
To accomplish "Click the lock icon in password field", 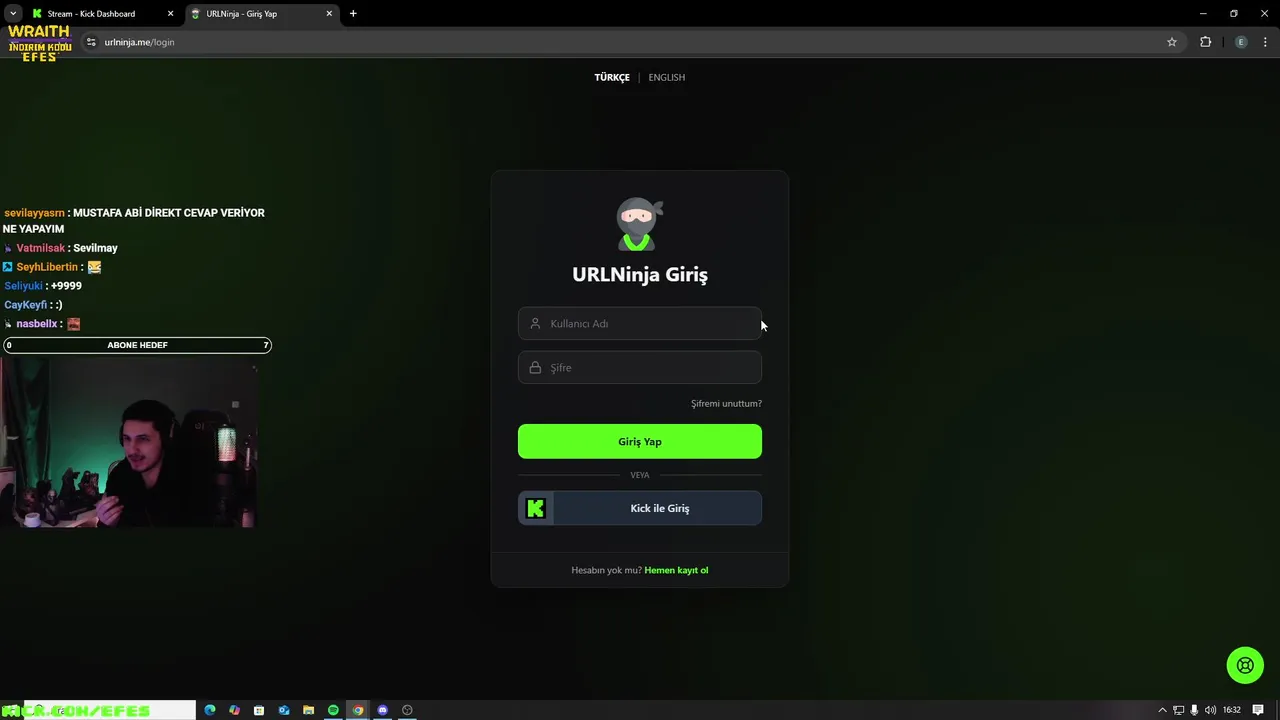I will [x=535, y=368].
